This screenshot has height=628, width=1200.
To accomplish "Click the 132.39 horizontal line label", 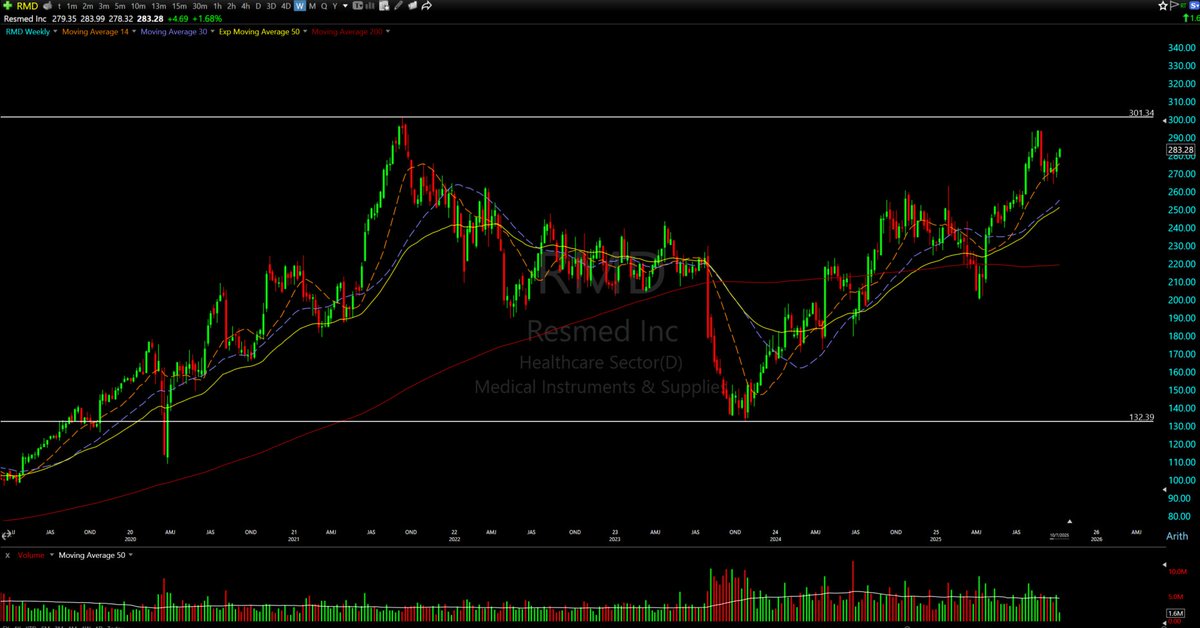I will click(1142, 417).
